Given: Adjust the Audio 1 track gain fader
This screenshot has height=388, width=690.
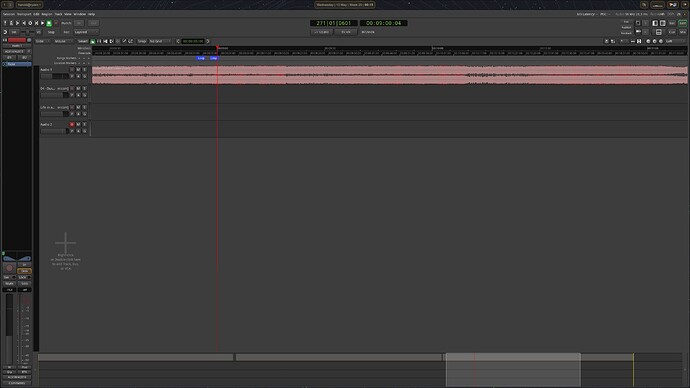Looking at the screenshot, I should [55, 76].
